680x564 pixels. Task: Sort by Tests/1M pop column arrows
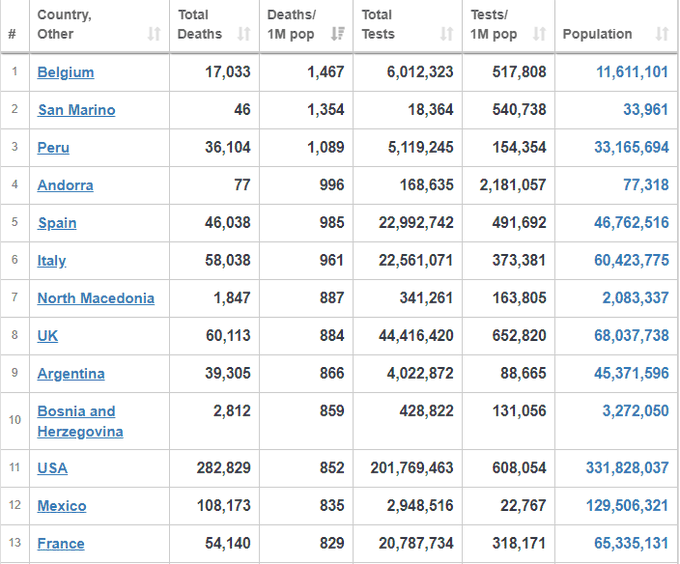(539, 34)
